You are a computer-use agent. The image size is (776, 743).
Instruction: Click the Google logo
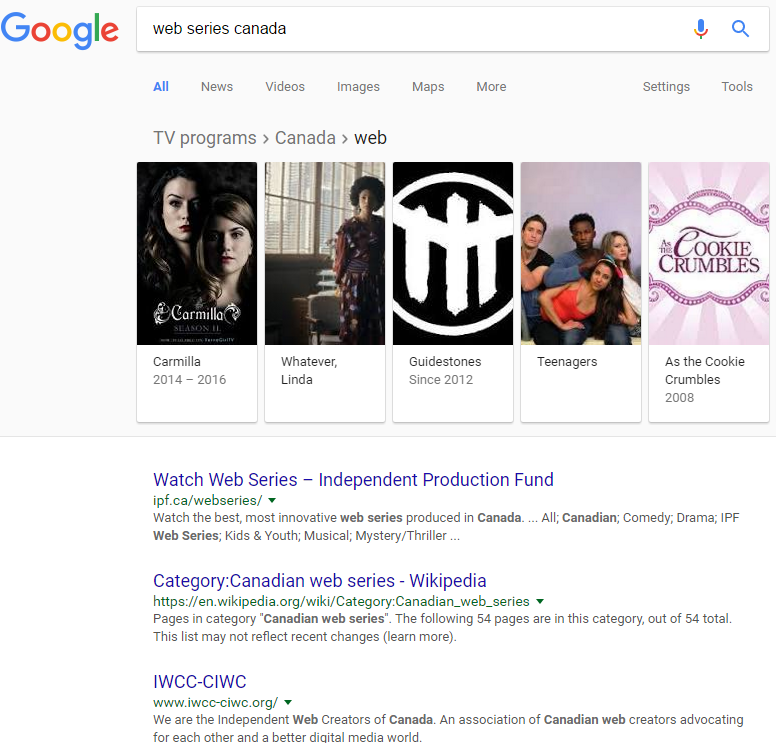point(59,30)
